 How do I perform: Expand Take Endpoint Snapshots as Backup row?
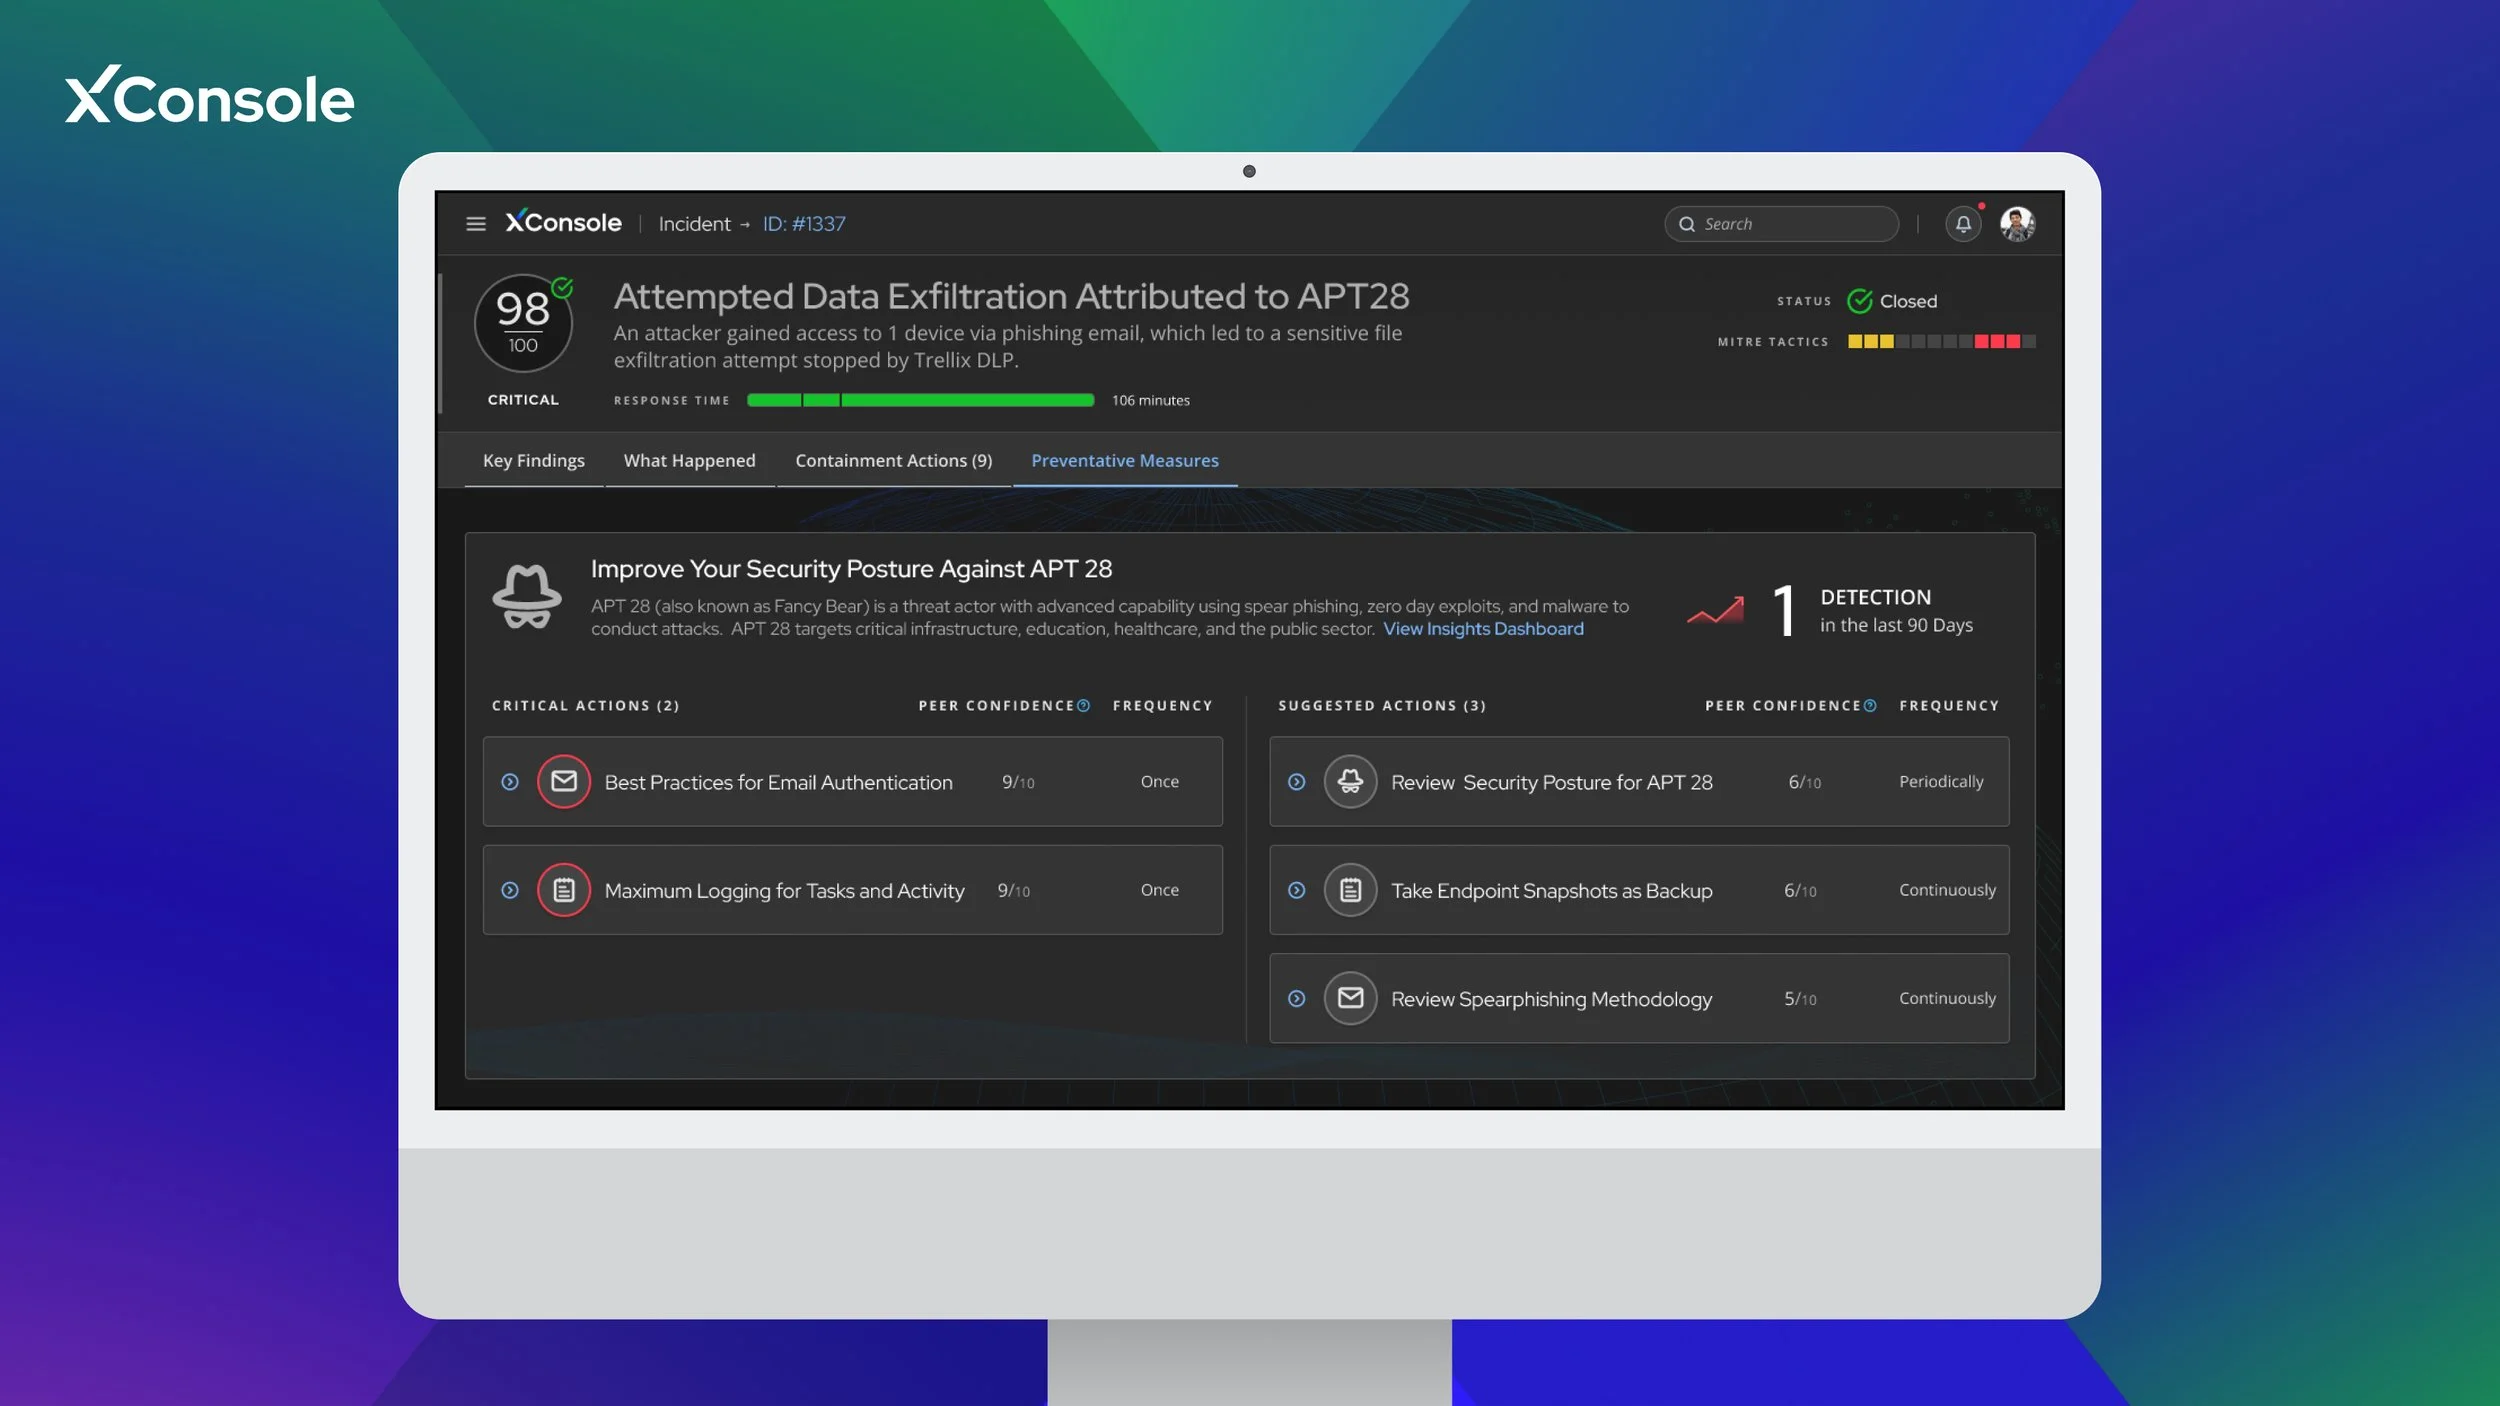1297,890
